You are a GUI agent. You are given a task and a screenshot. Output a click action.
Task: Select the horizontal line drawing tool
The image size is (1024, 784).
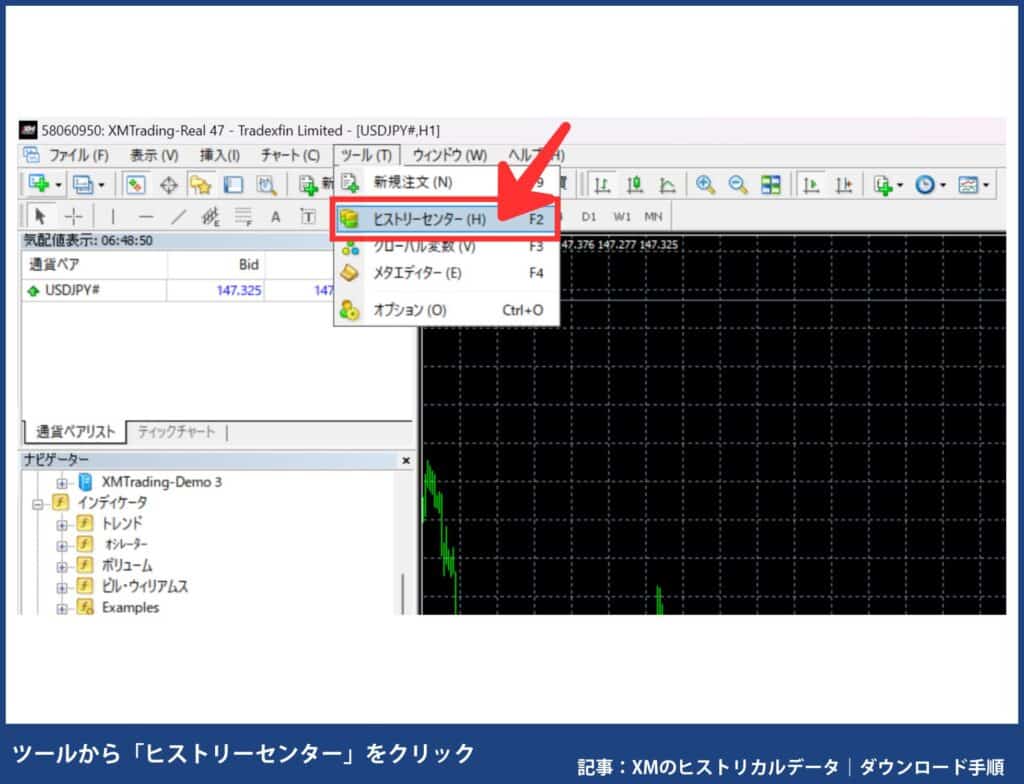145,216
